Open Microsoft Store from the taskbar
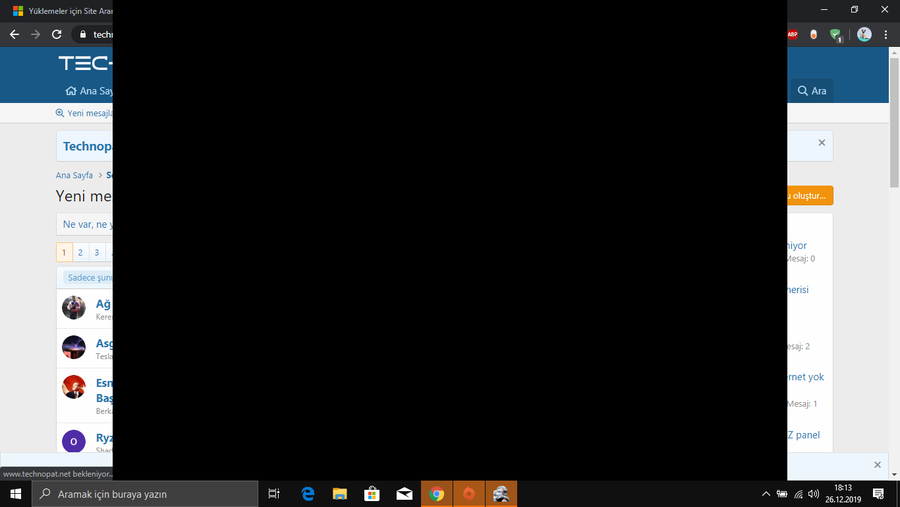This screenshot has height=507, width=900. coord(372,494)
